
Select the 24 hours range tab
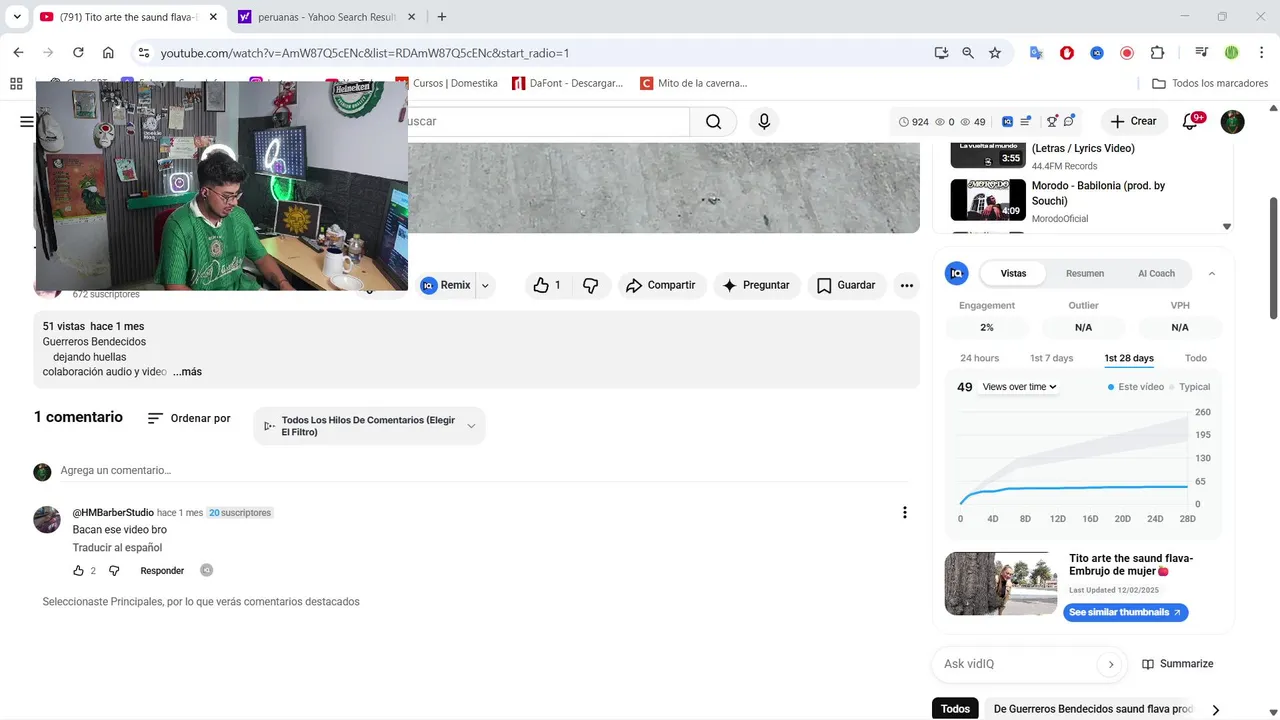pyautogui.click(x=979, y=358)
